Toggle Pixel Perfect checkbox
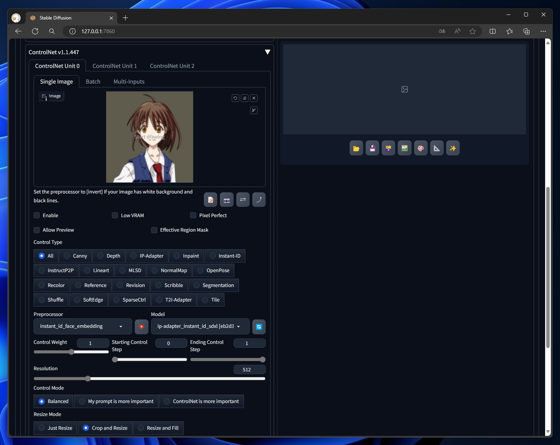 (193, 215)
